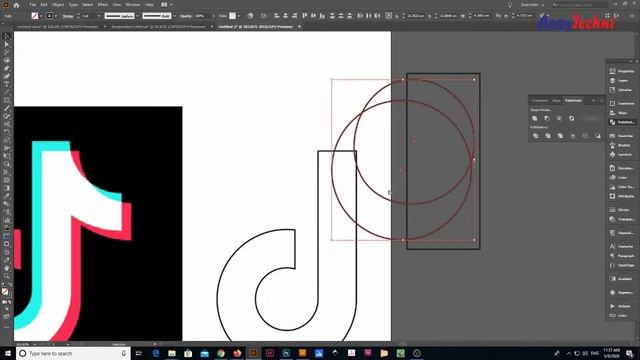Open the Edit menu
Screen dimensions: 640x360
[44, 4]
